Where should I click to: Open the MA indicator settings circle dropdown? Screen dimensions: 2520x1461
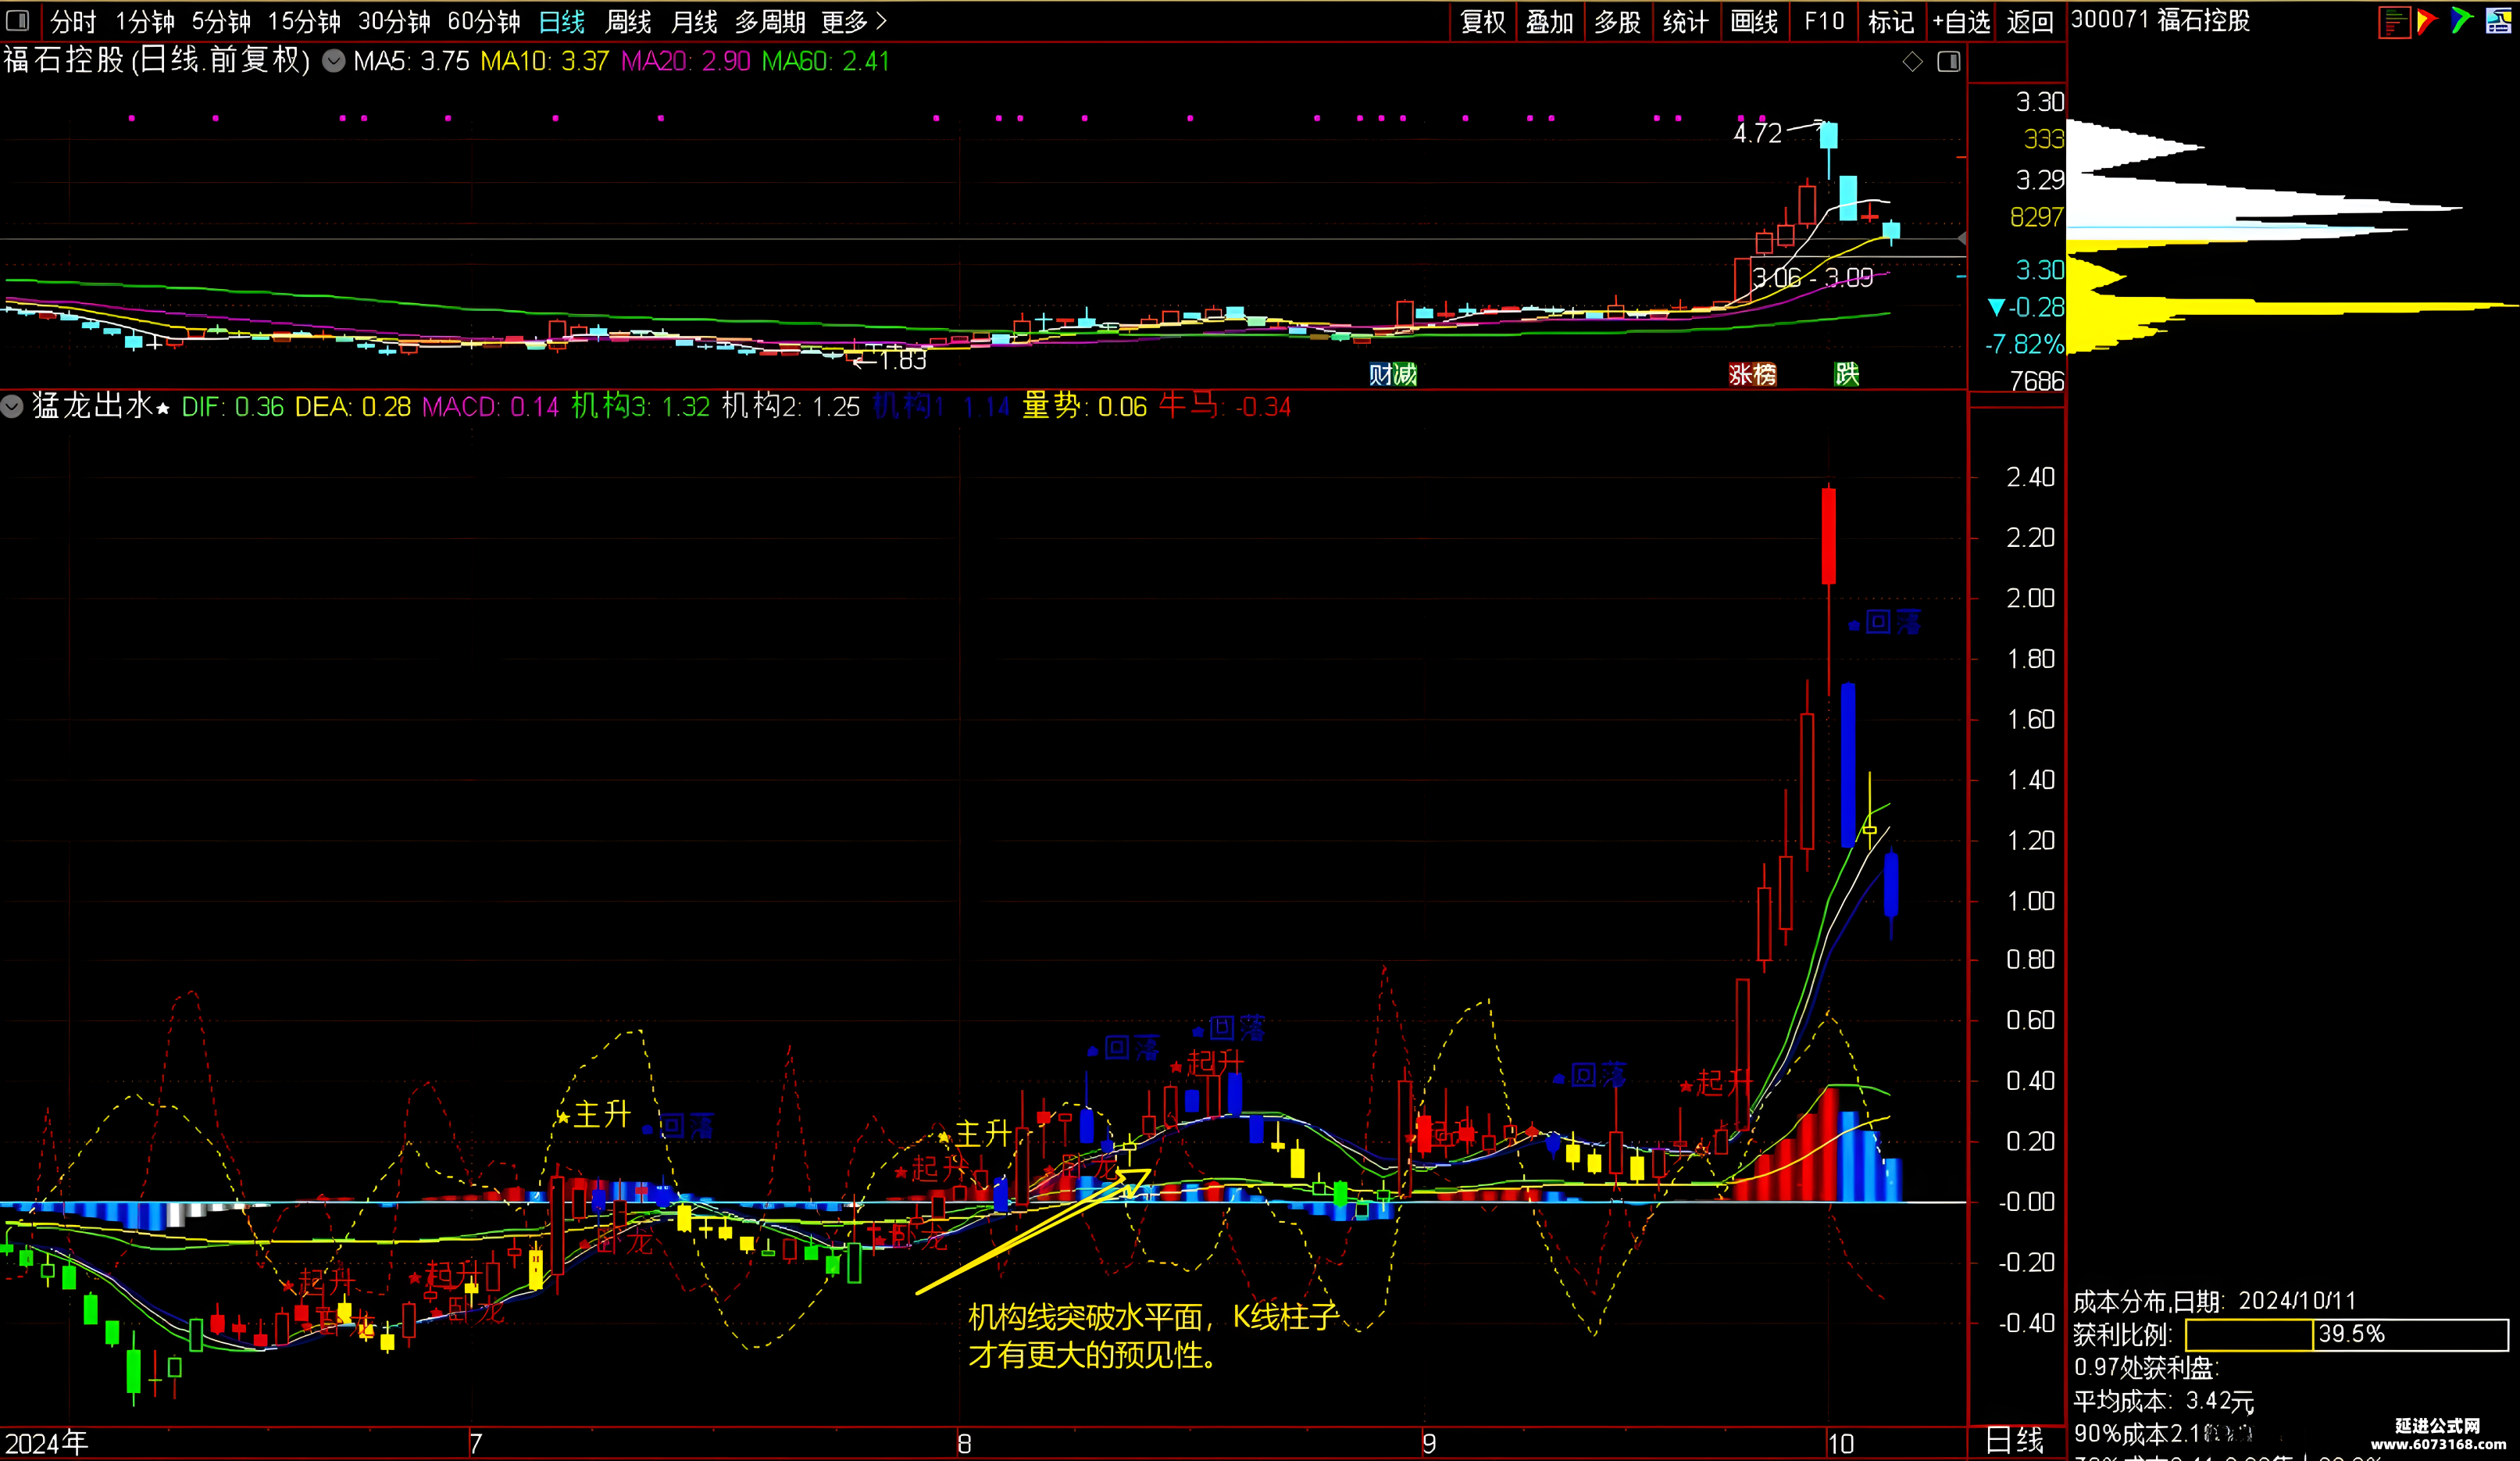coord(334,61)
